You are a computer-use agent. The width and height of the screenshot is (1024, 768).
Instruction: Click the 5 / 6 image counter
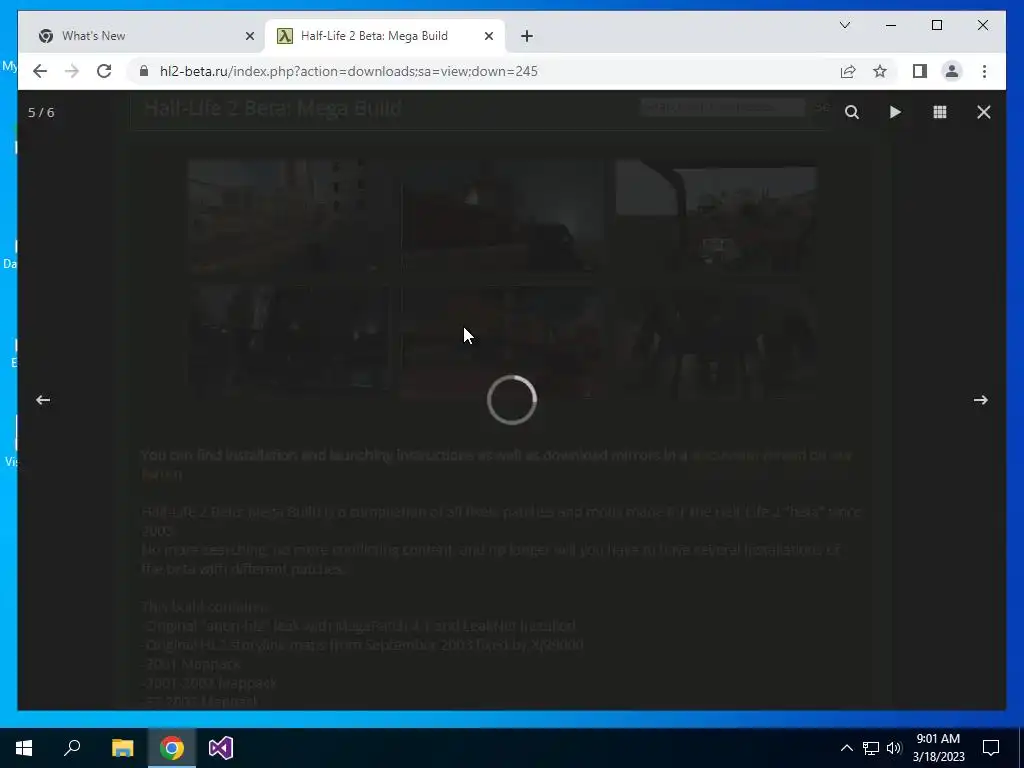41,112
